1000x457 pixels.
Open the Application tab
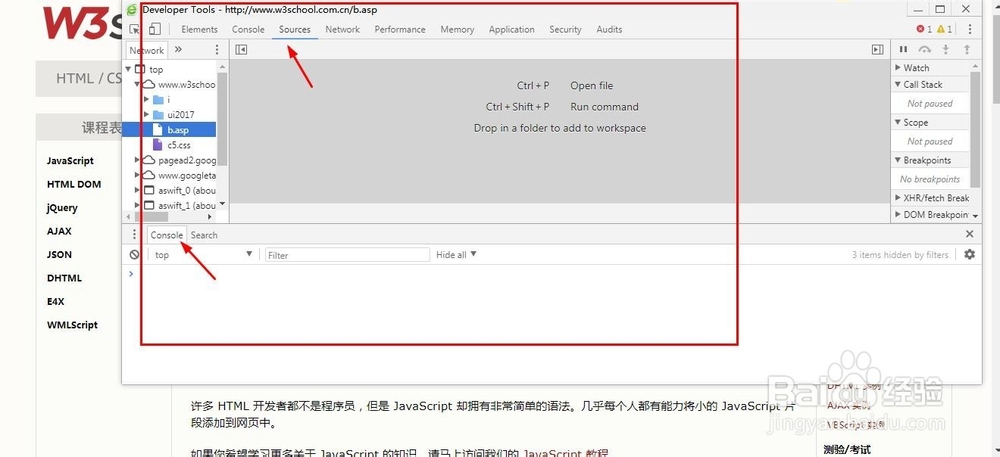(x=511, y=29)
